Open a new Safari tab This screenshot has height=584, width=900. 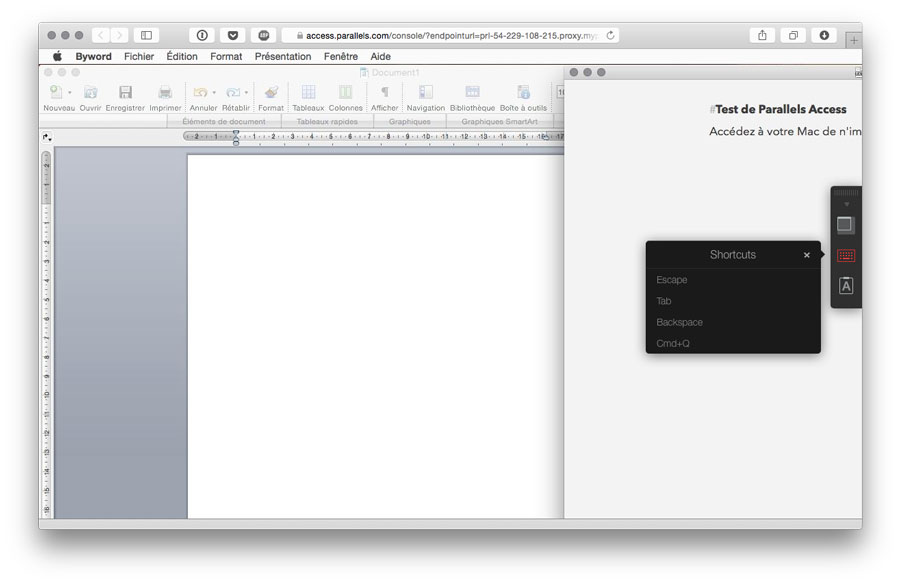coord(854,40)
